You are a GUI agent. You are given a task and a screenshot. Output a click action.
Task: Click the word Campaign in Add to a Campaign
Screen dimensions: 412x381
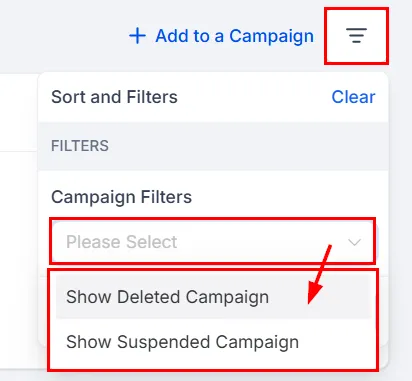(x=271, y=36)
